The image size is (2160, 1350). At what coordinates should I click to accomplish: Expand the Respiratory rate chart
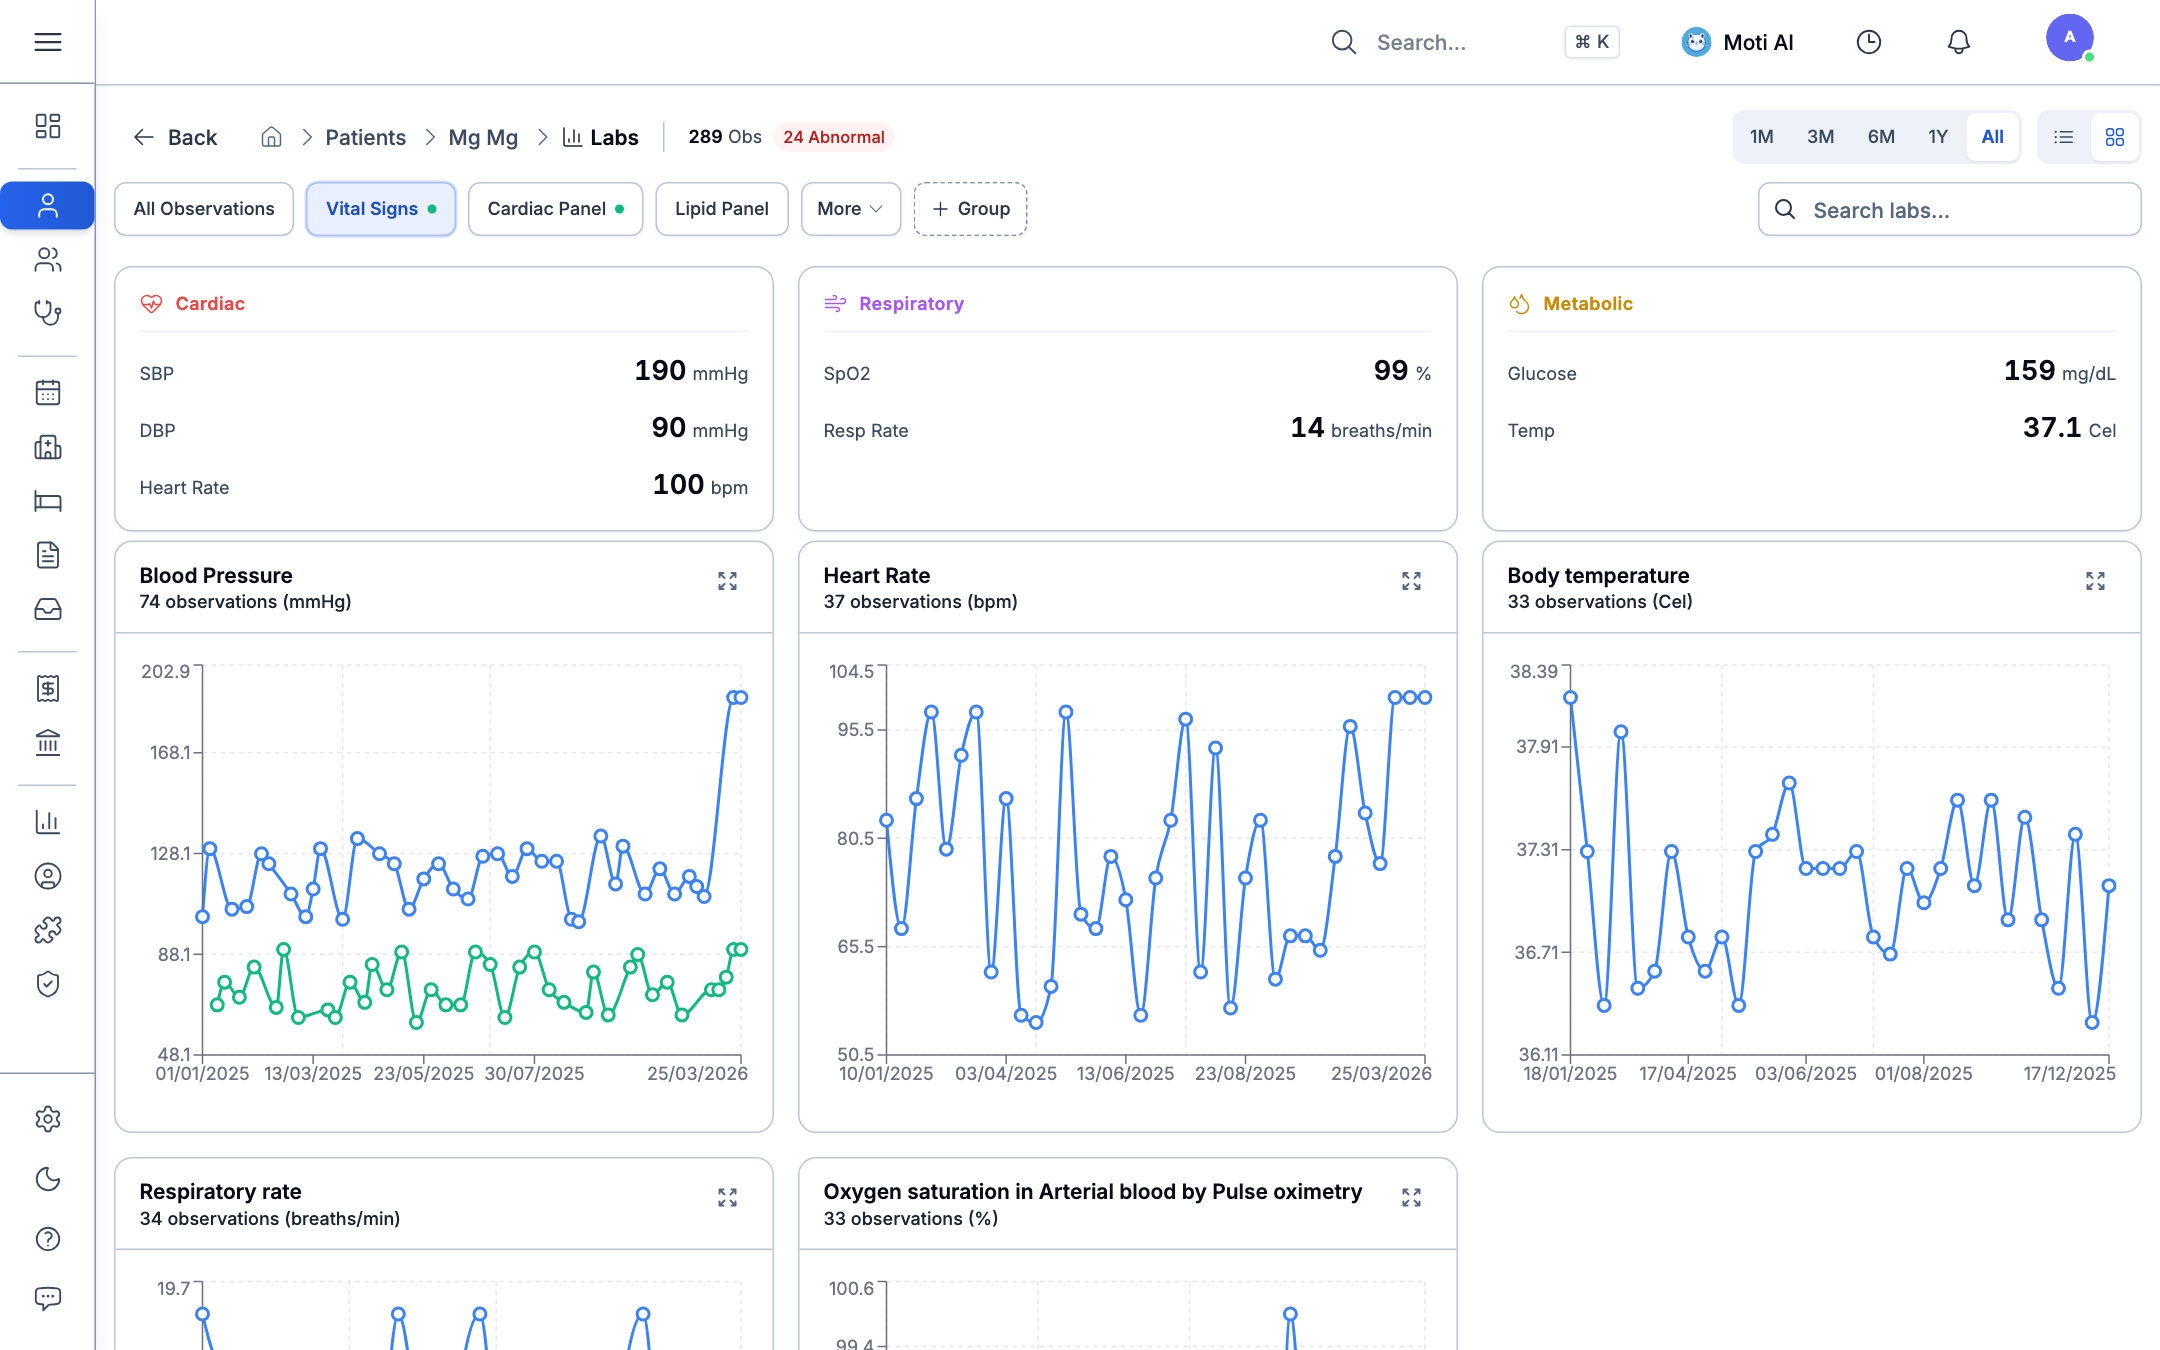[x=727, y=1198]
